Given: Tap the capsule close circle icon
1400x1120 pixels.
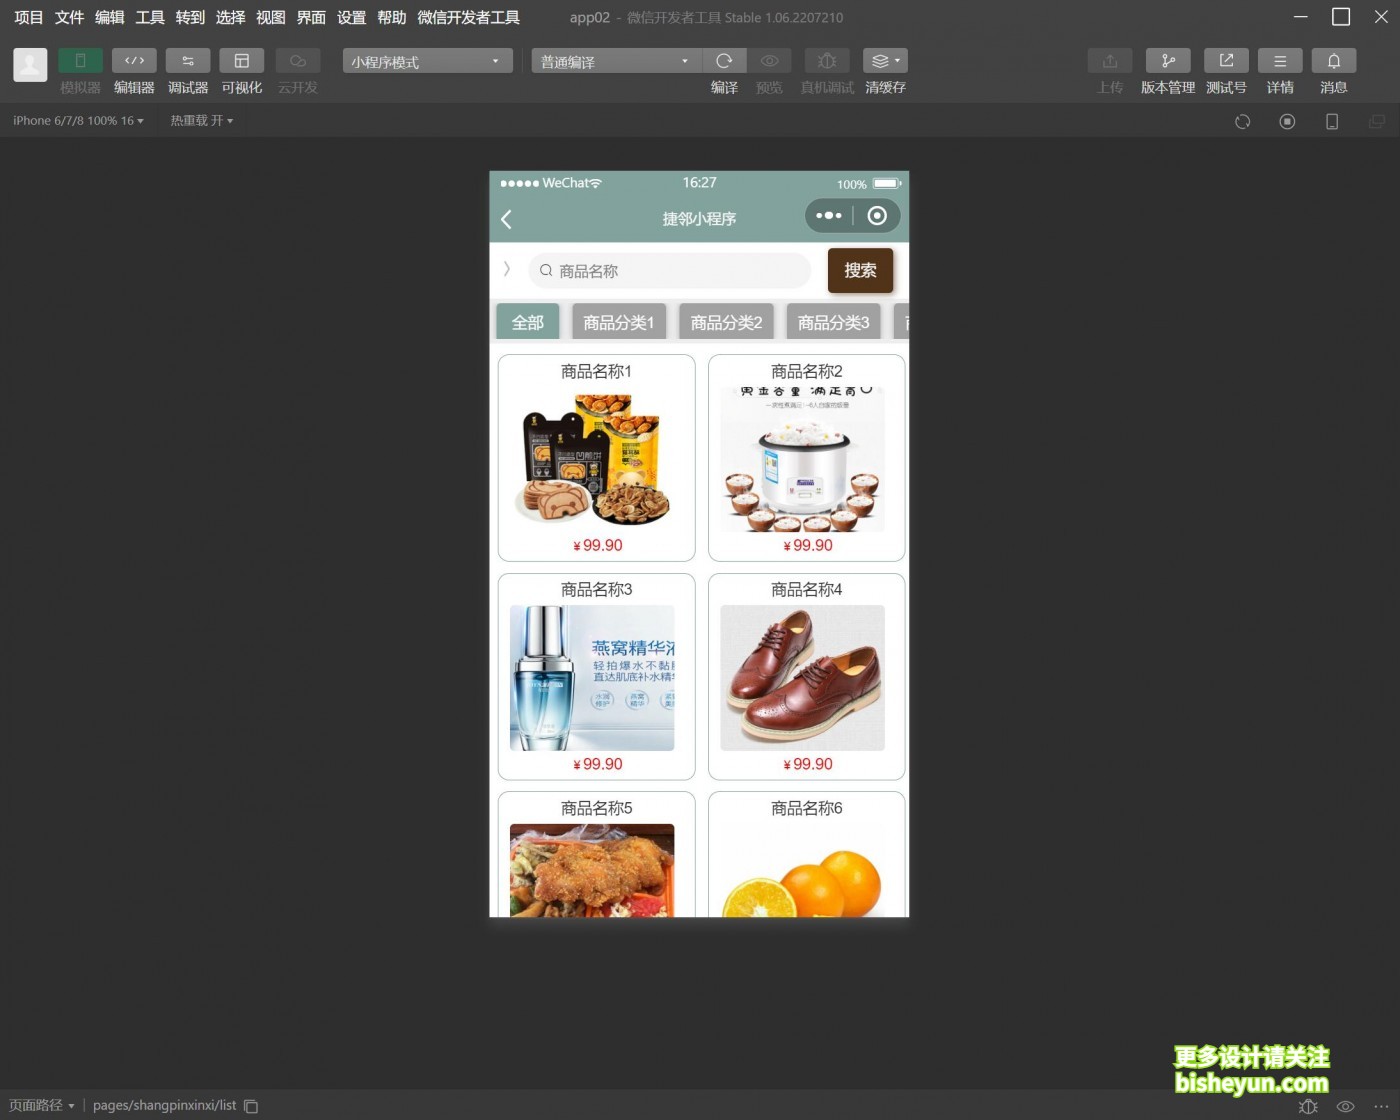Looking at the screenshot, I should point(877,215).
